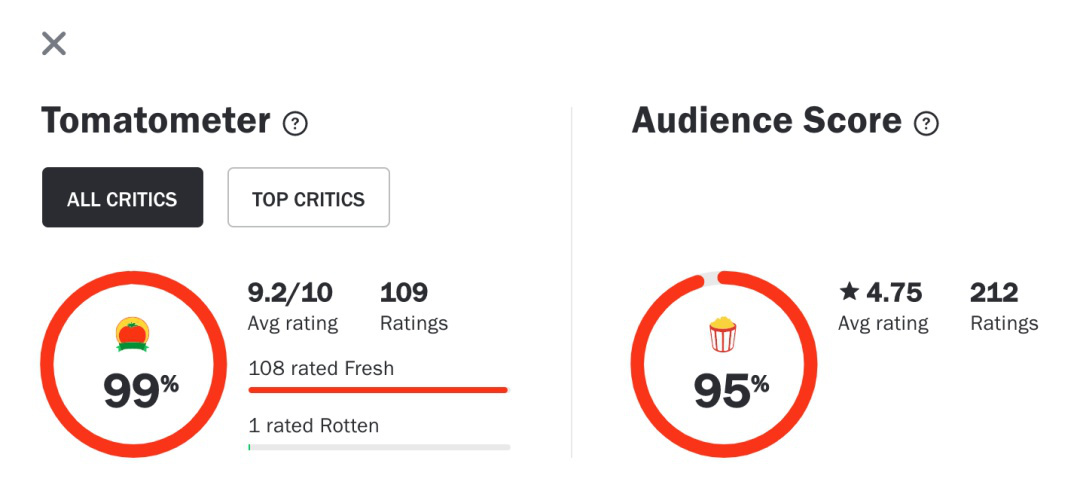The height and width of the screenshot is (497, 1080).
Task: Click the Rotten rating bar
Action: point(379,447)
